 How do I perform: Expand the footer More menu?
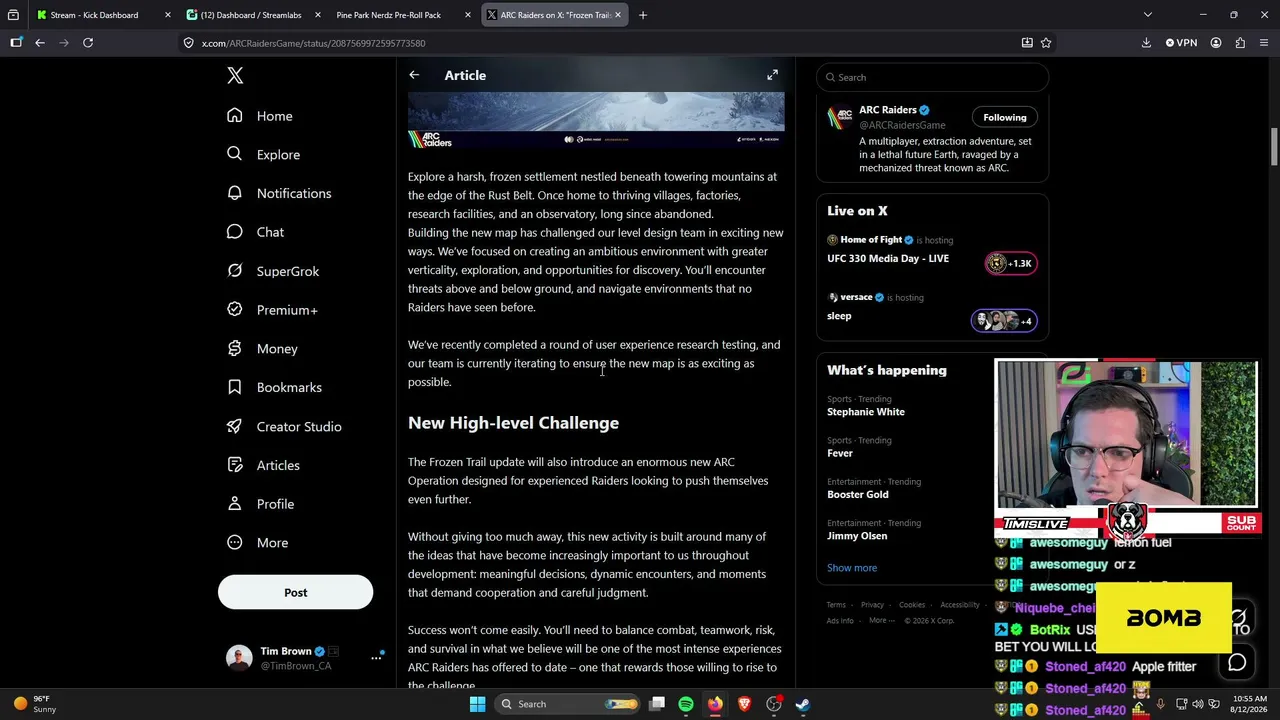click(x=881, y=621)
